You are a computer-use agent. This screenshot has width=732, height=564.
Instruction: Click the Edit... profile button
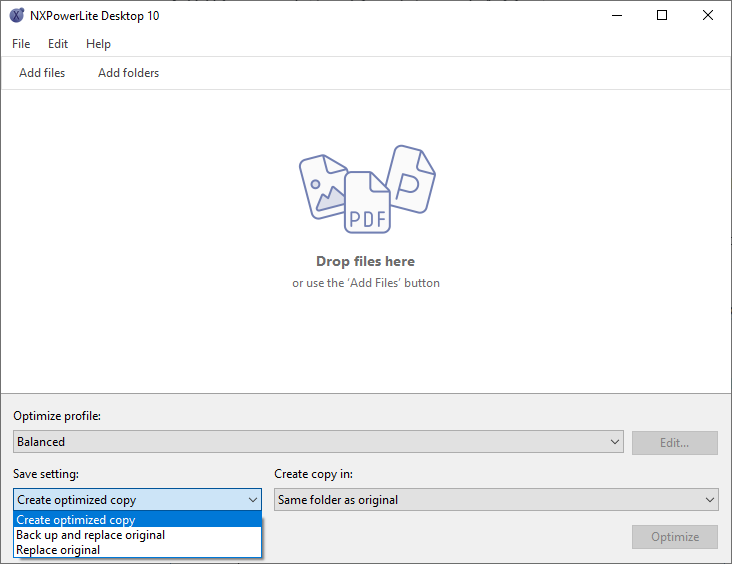675,443
